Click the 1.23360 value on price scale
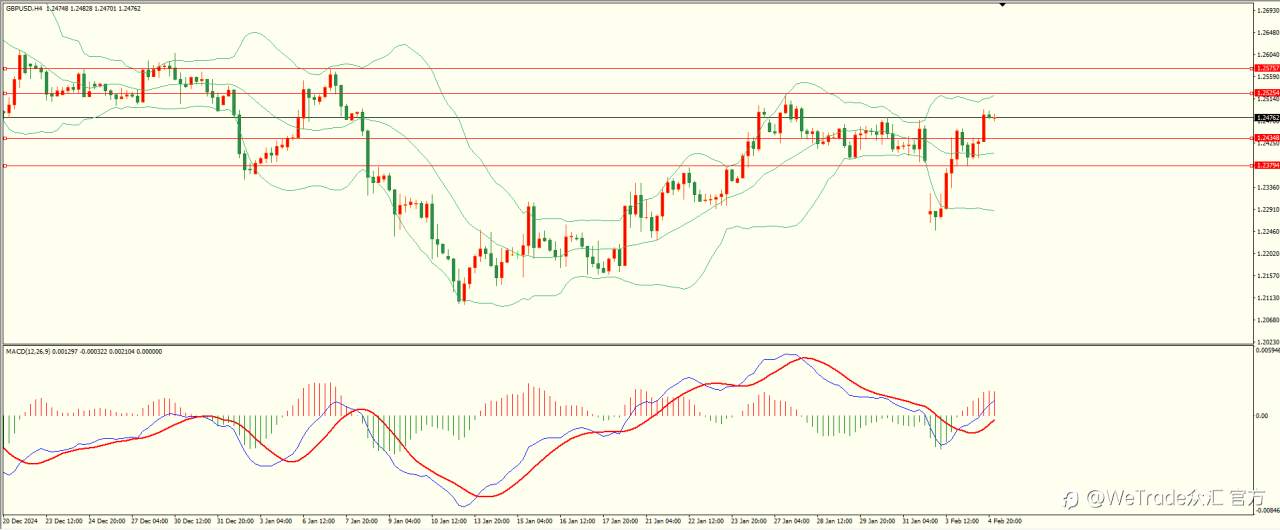 tap(1268, 187)
